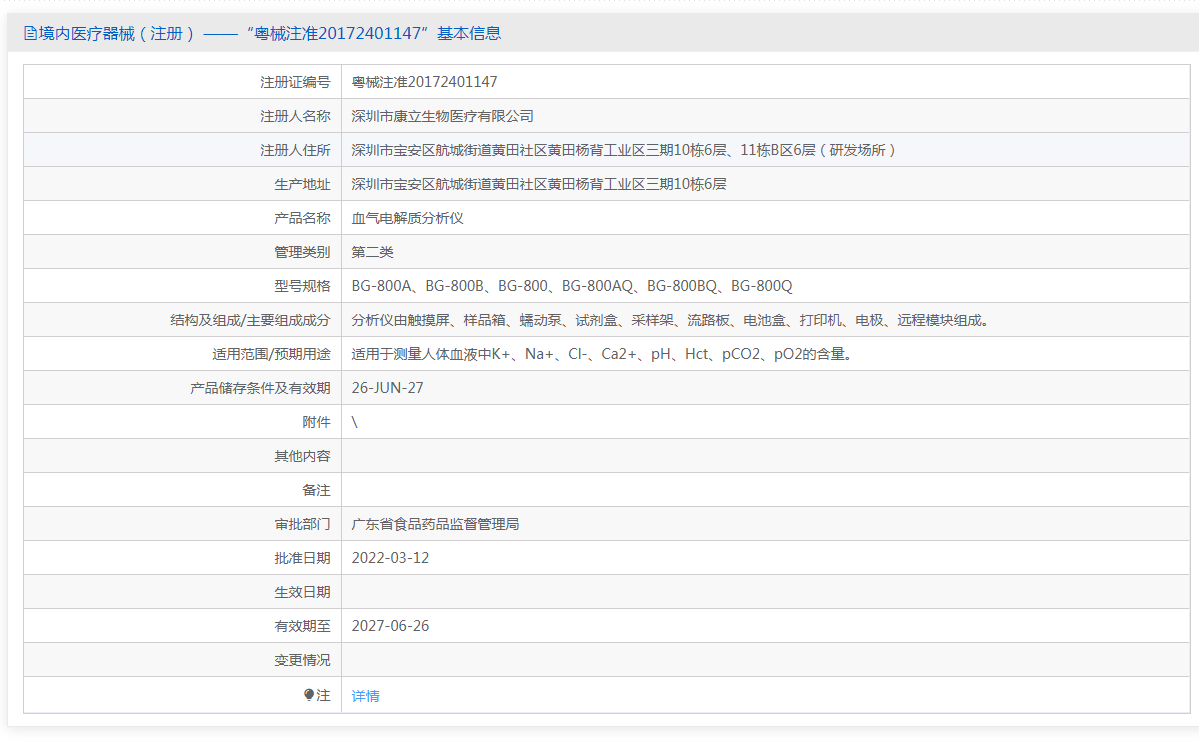Click the 变更情况 row label

coord(302,660)
